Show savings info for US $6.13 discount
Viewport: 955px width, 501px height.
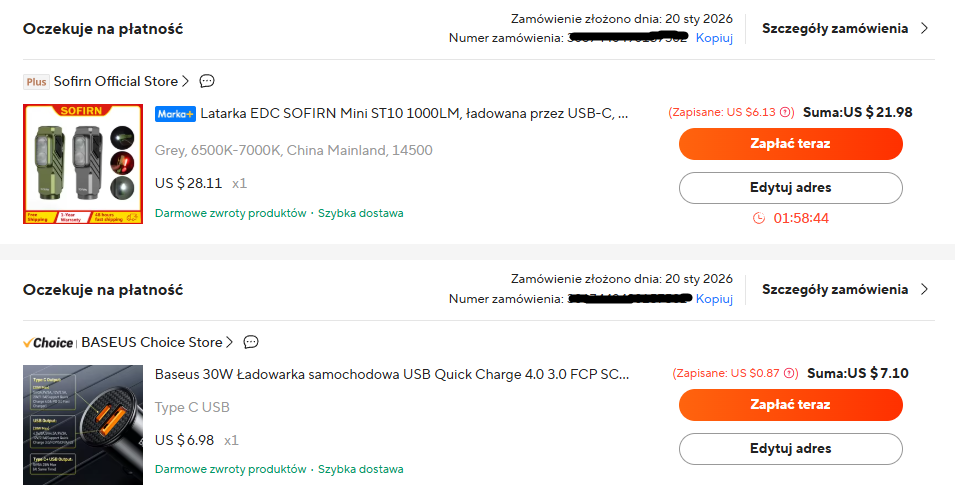pos(786,113)
